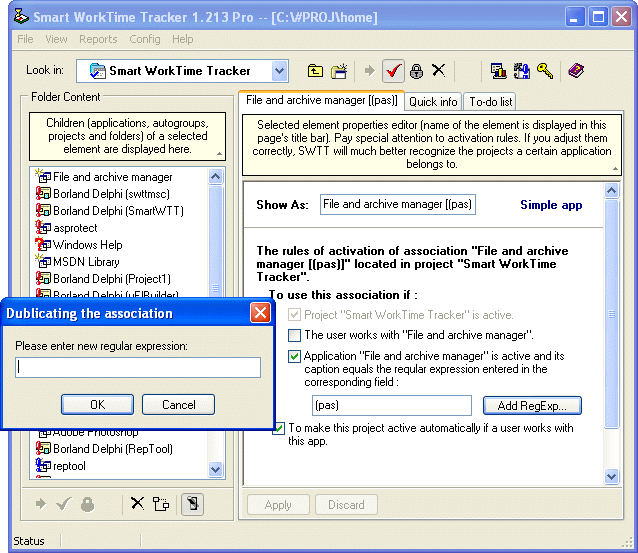Toggle Project "Smart WorkTime Tracker" is active checkbox
The width and height of the screenshot is (638, 553).
point(294,315)
